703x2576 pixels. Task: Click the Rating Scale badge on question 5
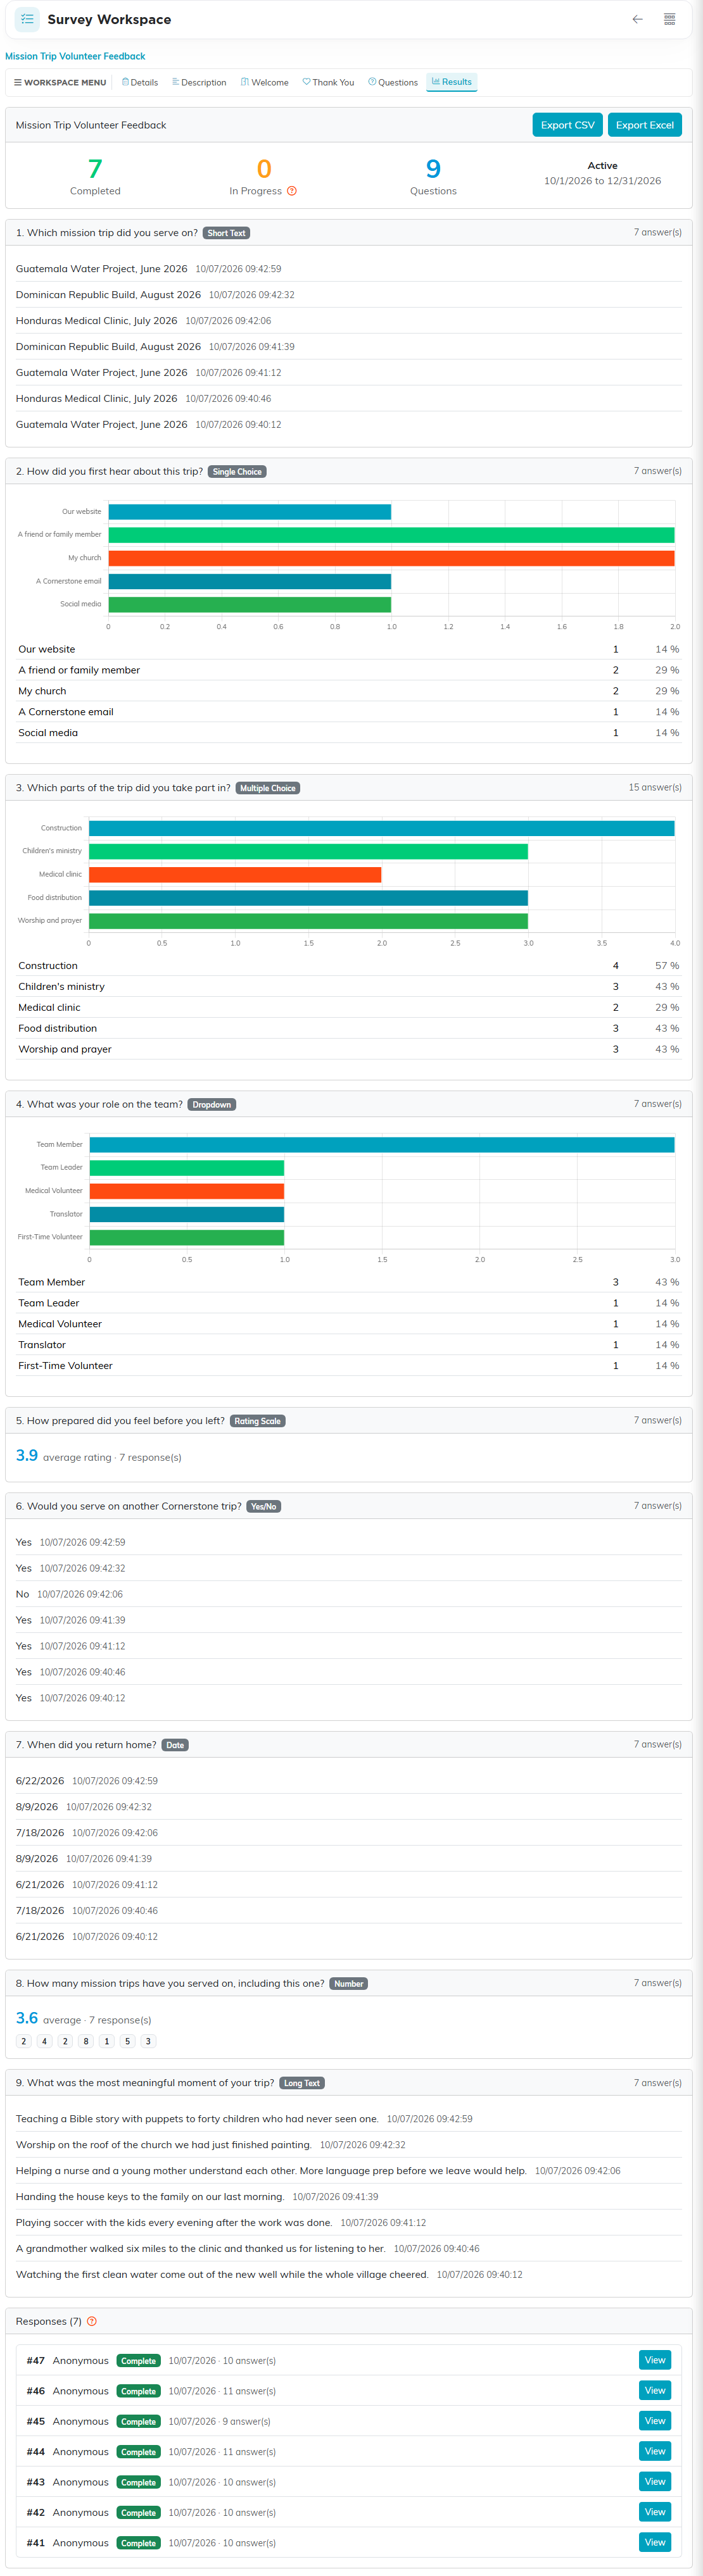coord(258,1421)
